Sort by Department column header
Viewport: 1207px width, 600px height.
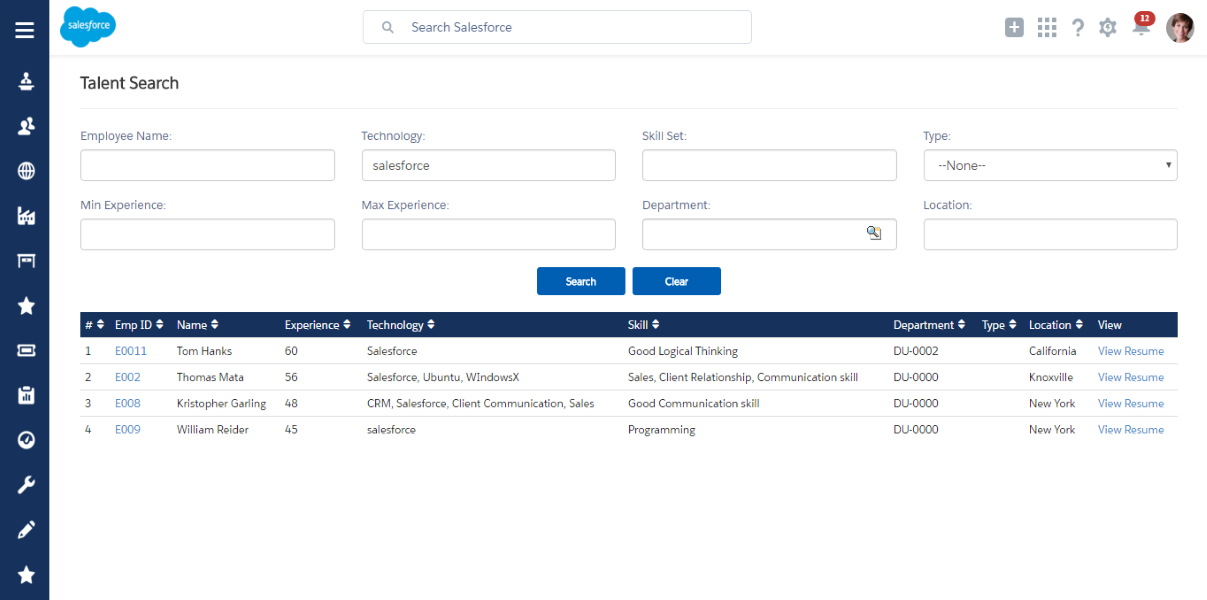929,325
